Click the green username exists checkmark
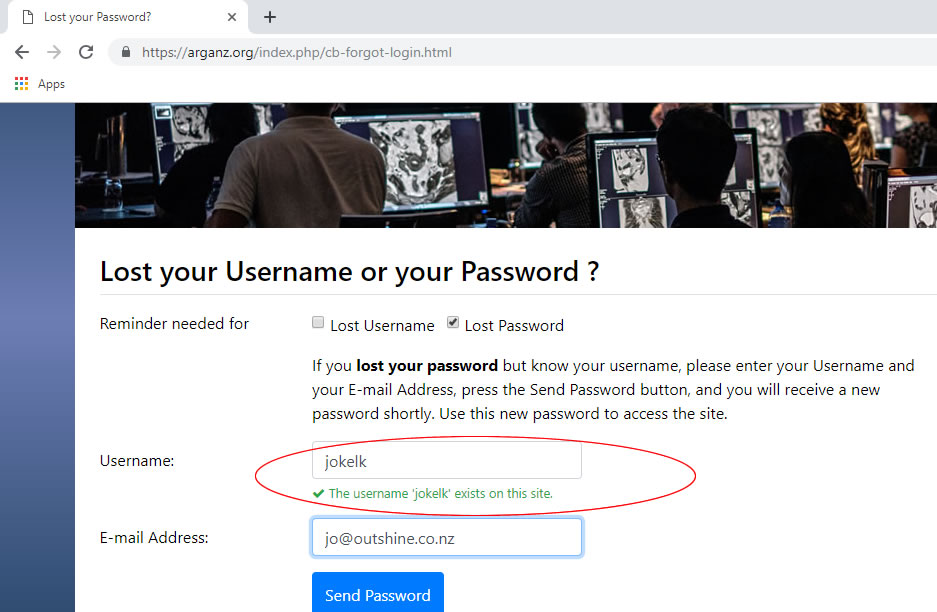The height and width of the screenshot is (612, 937). (x=319, y=494)
